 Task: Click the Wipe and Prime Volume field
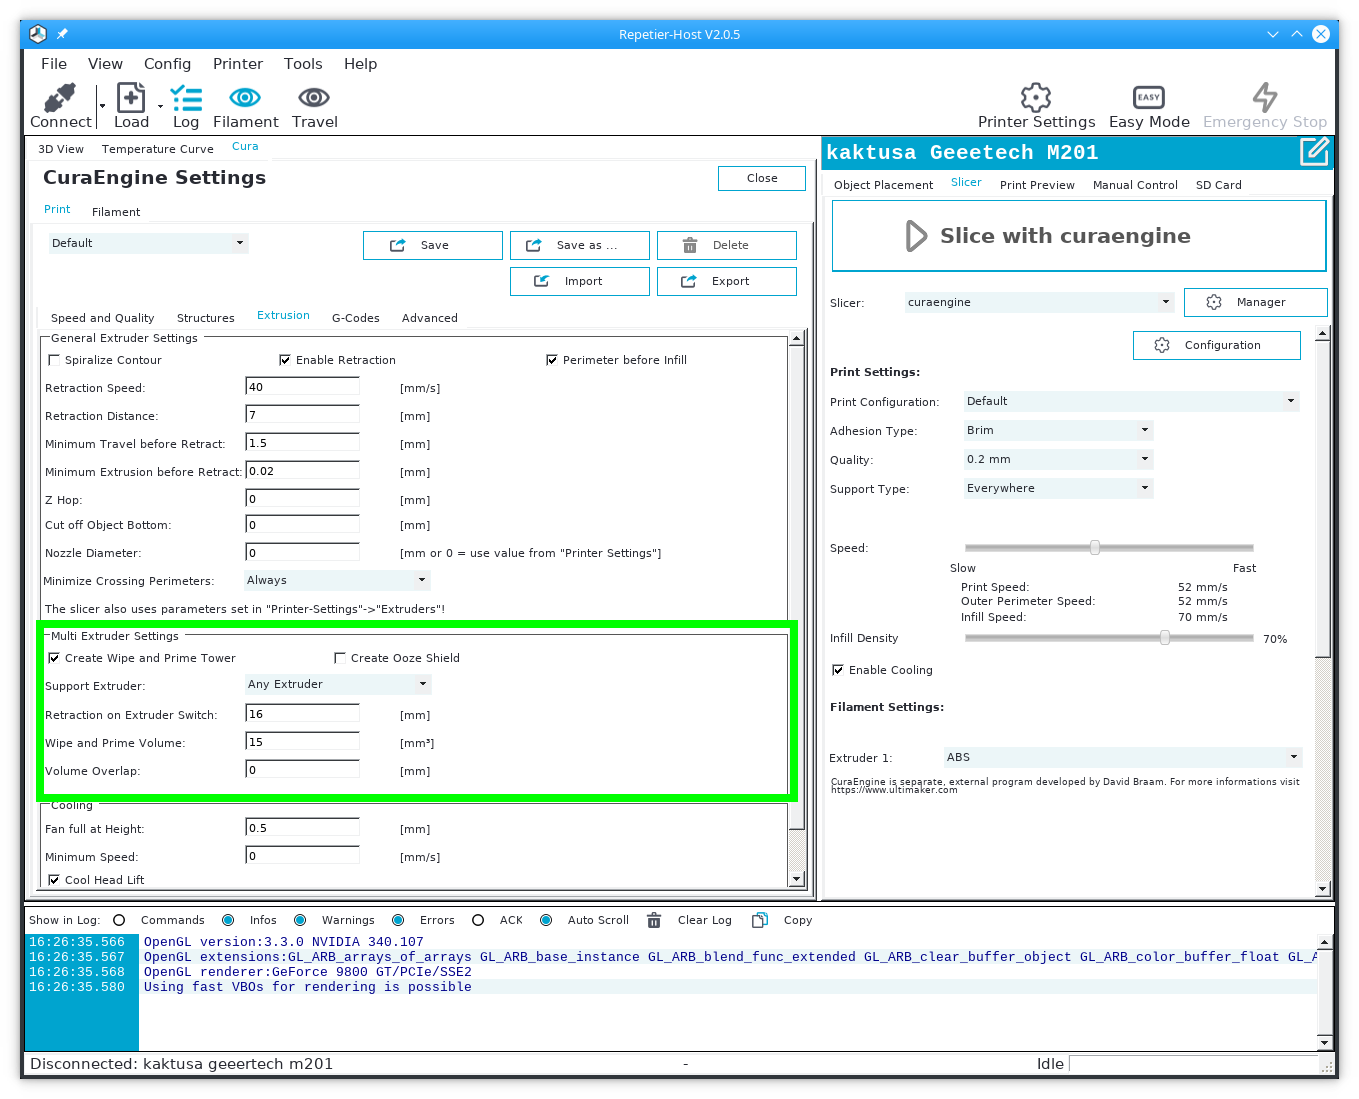(x=303, y=742)
